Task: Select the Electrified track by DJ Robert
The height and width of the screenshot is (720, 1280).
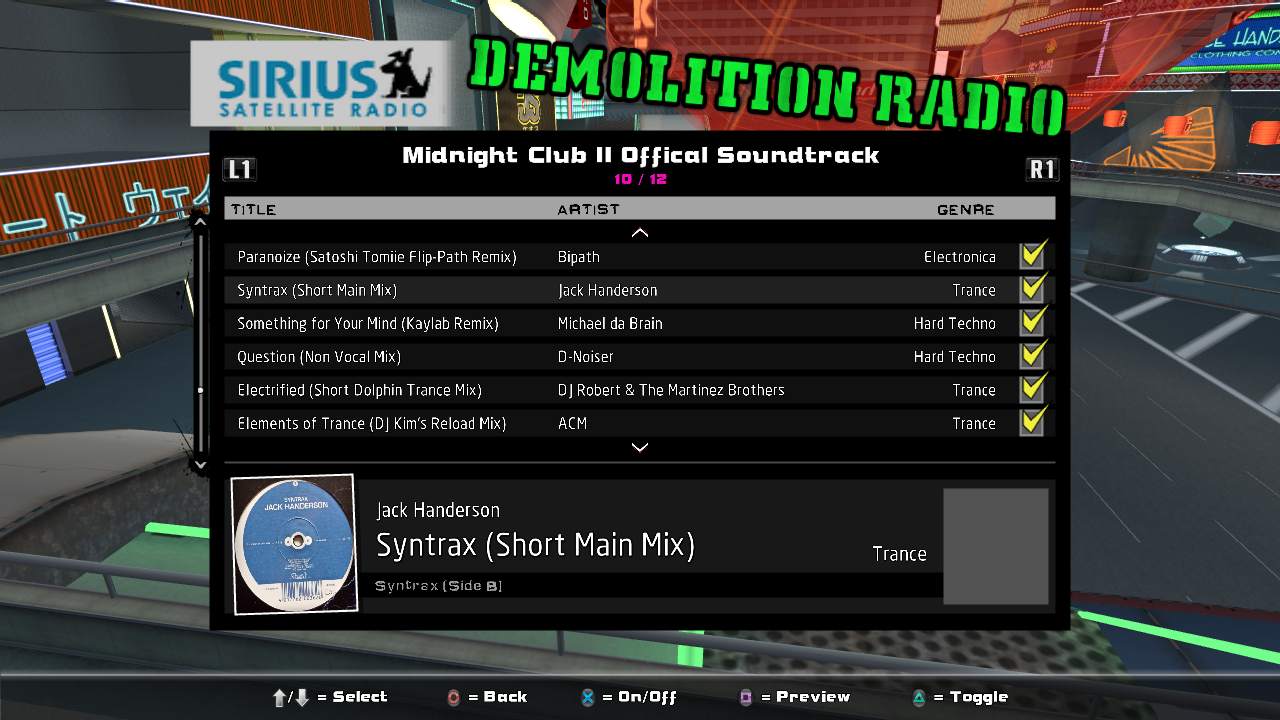Action: (359, 390)
